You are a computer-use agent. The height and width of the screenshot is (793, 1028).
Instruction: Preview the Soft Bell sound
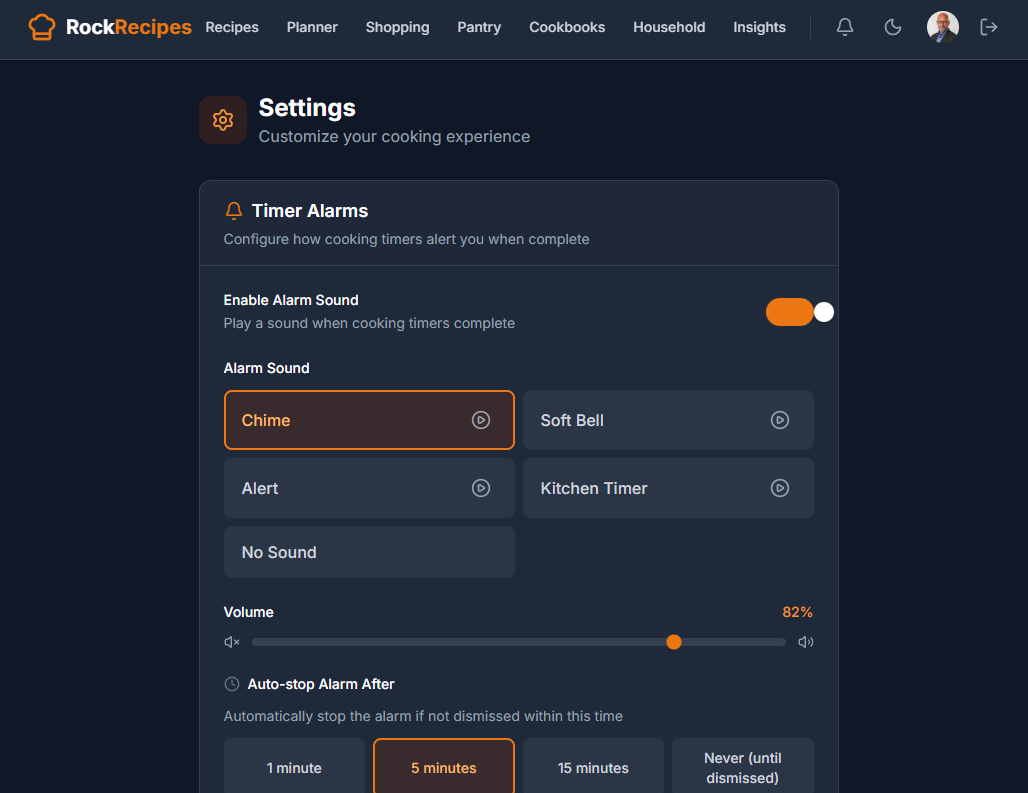pyautogui.click(x=780, y=420)
